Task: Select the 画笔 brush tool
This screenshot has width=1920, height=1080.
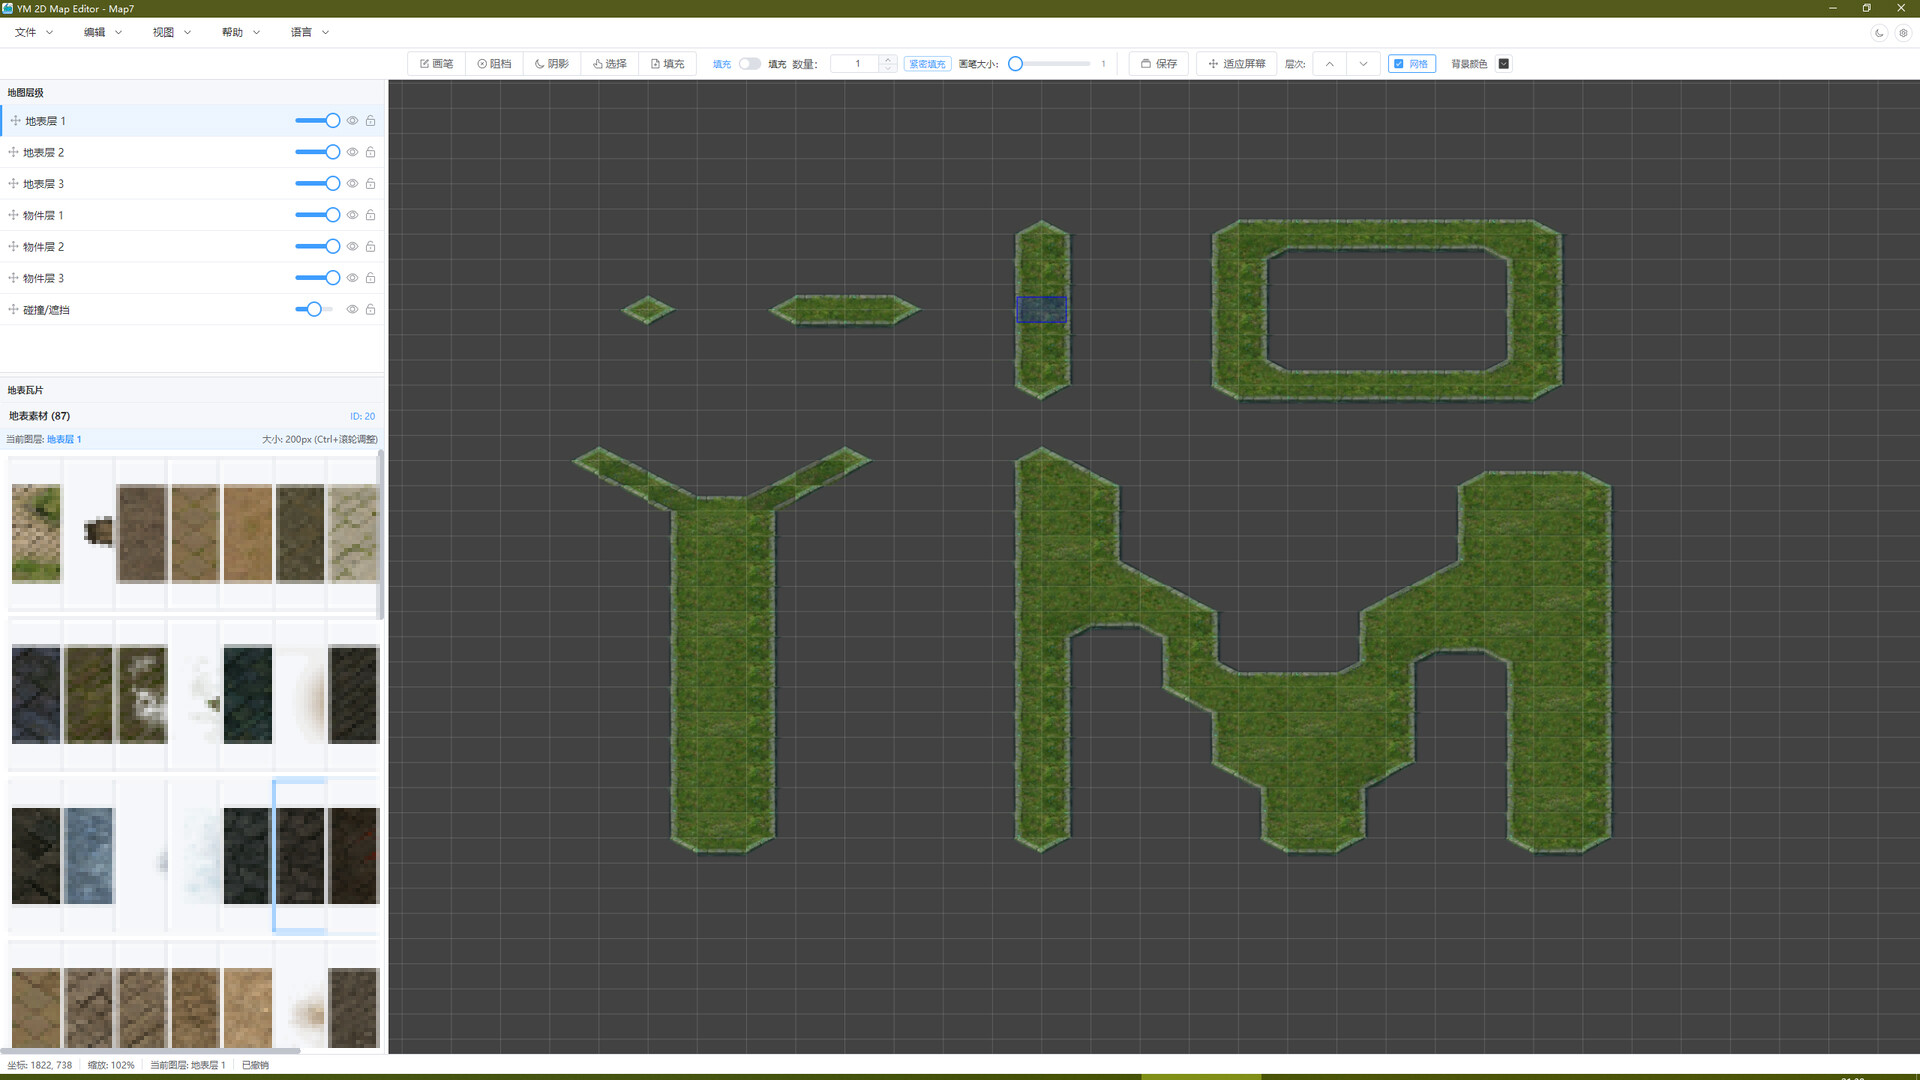Action: coord(436,64)
